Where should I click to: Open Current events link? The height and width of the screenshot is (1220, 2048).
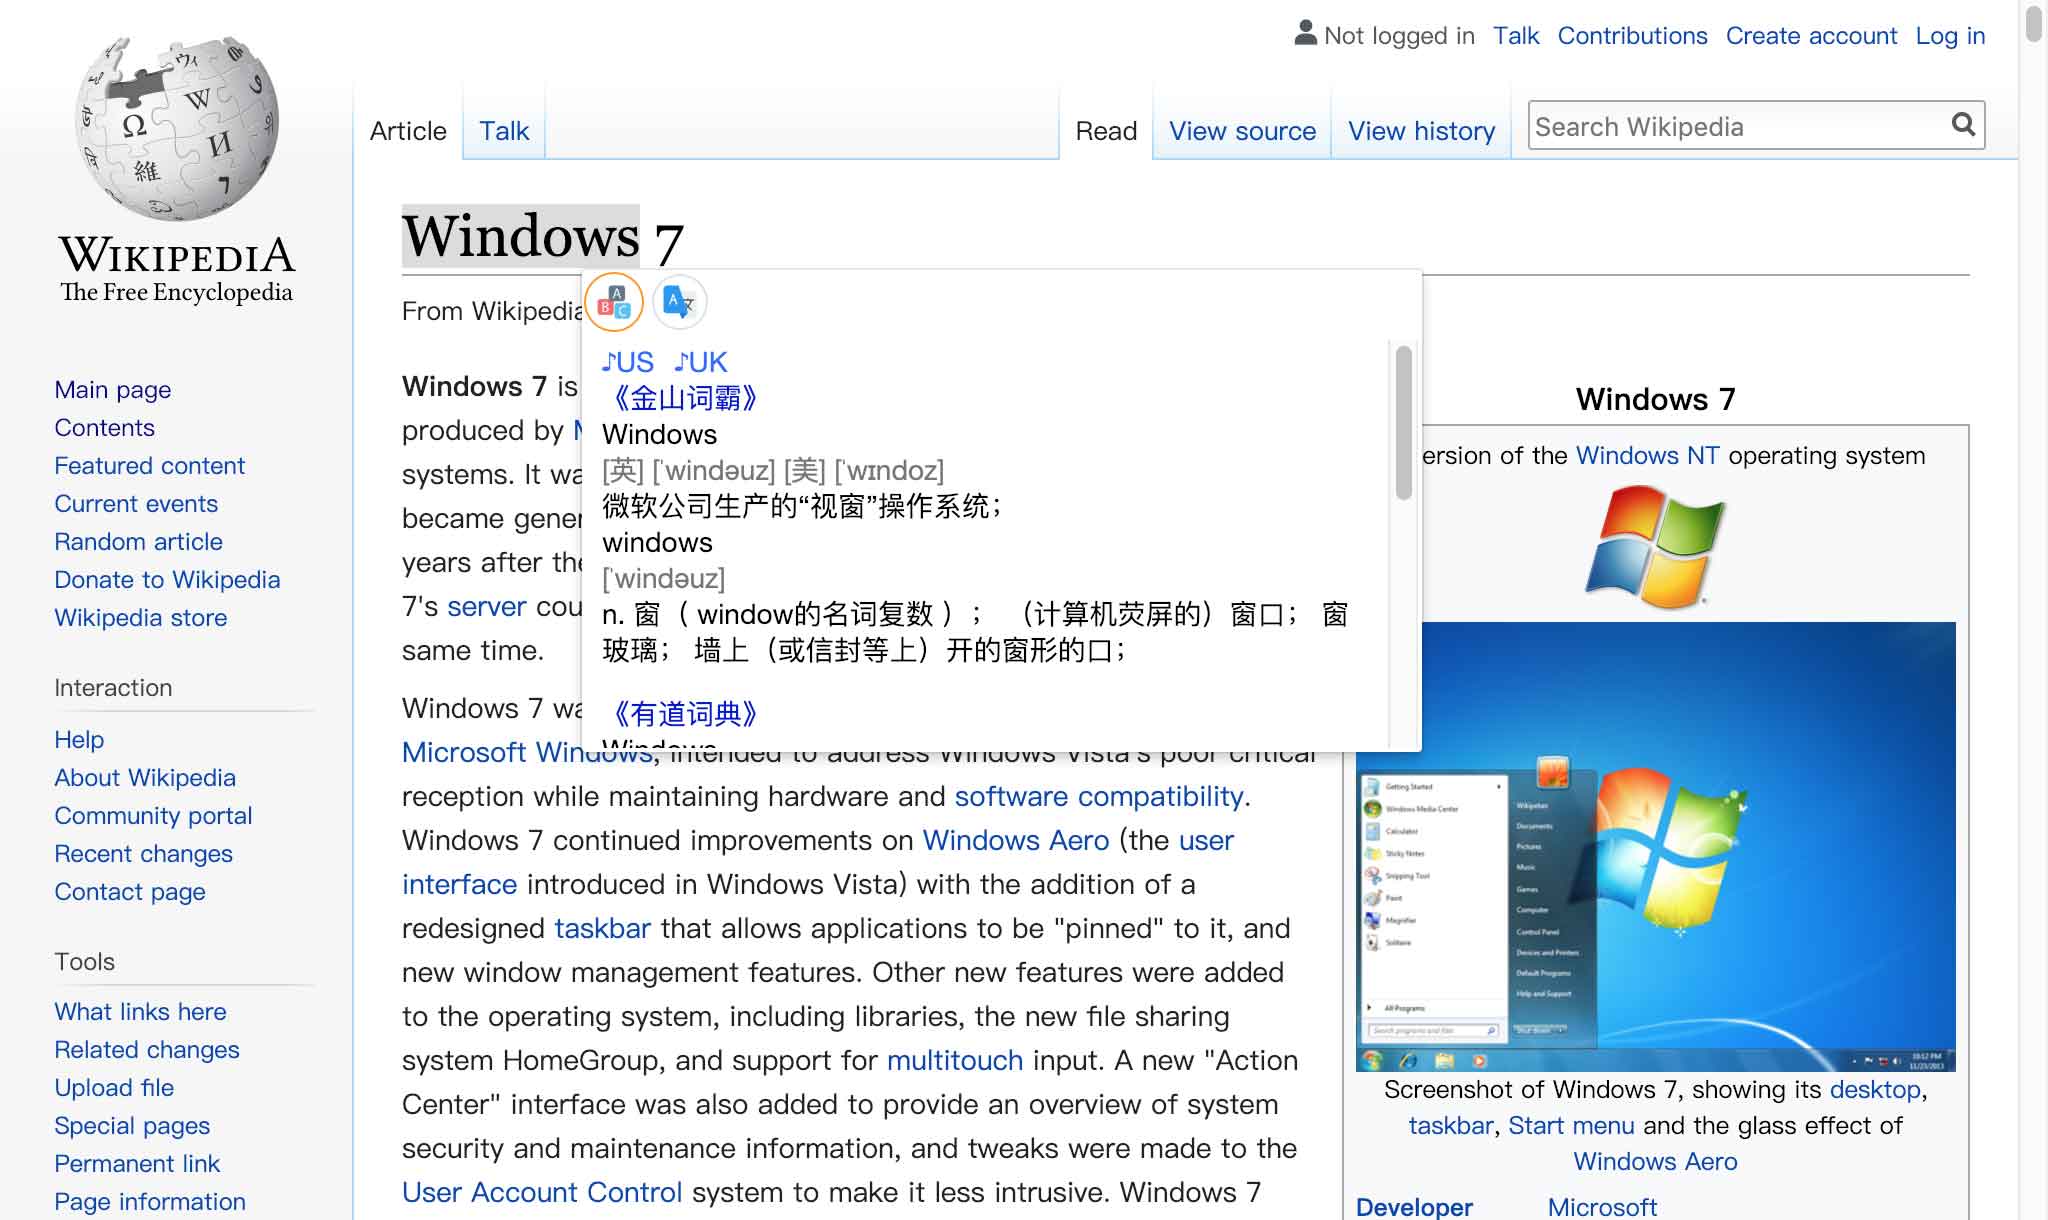136,504
